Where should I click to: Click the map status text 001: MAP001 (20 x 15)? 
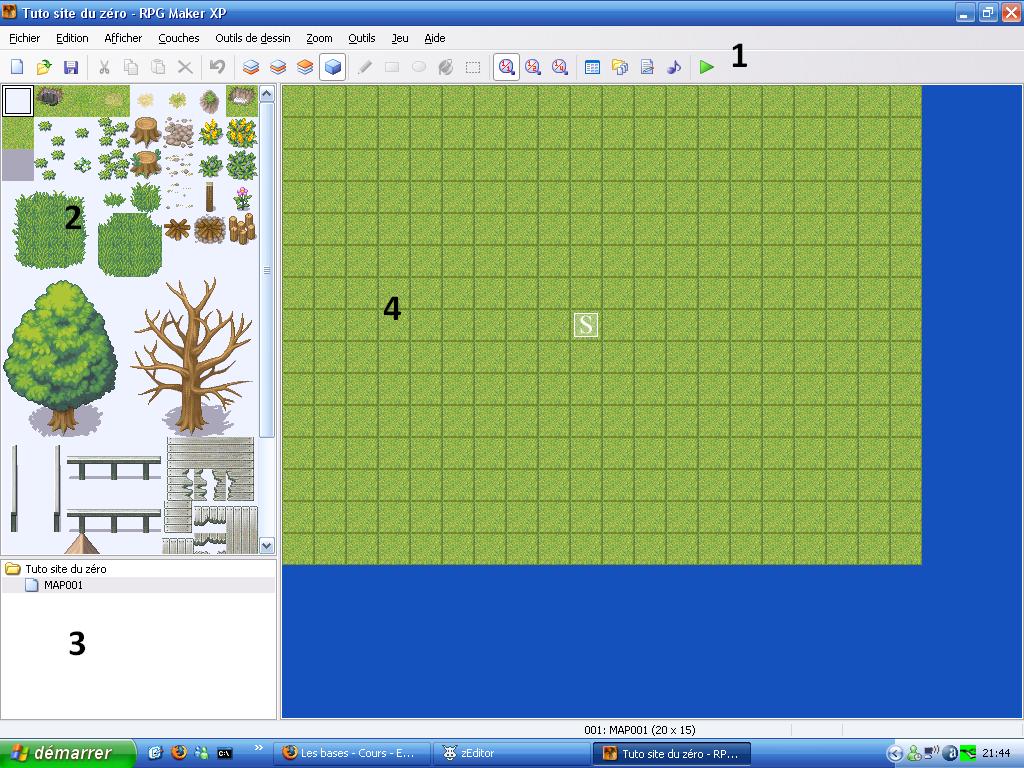tap(640, 729)
